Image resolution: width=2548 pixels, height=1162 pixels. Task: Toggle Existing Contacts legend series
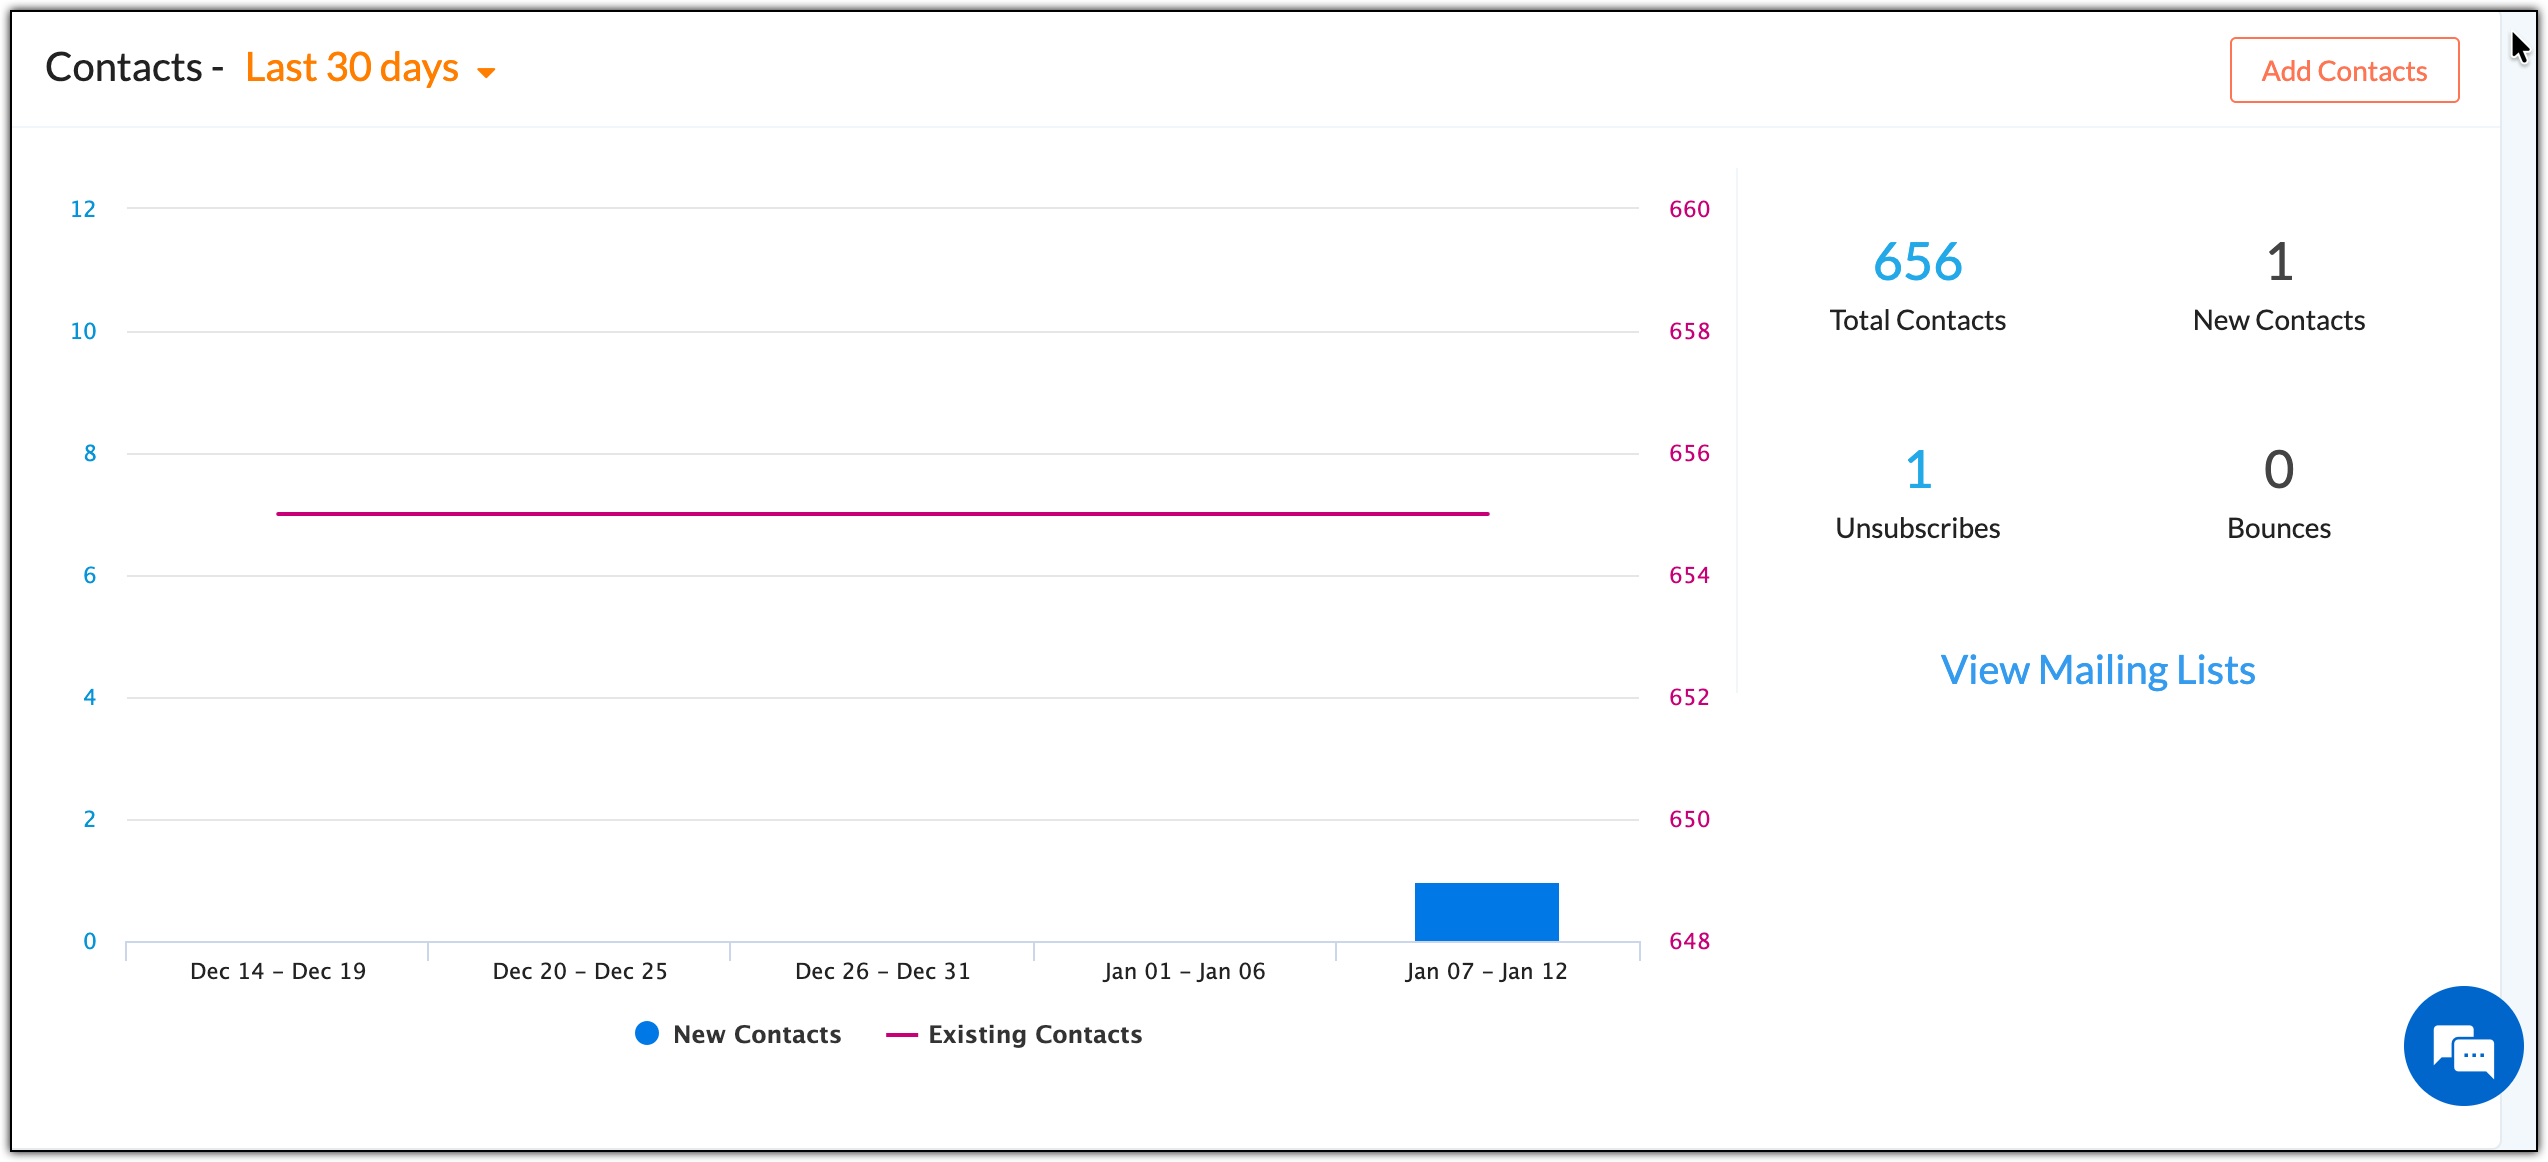[x=1034, y=1034]
